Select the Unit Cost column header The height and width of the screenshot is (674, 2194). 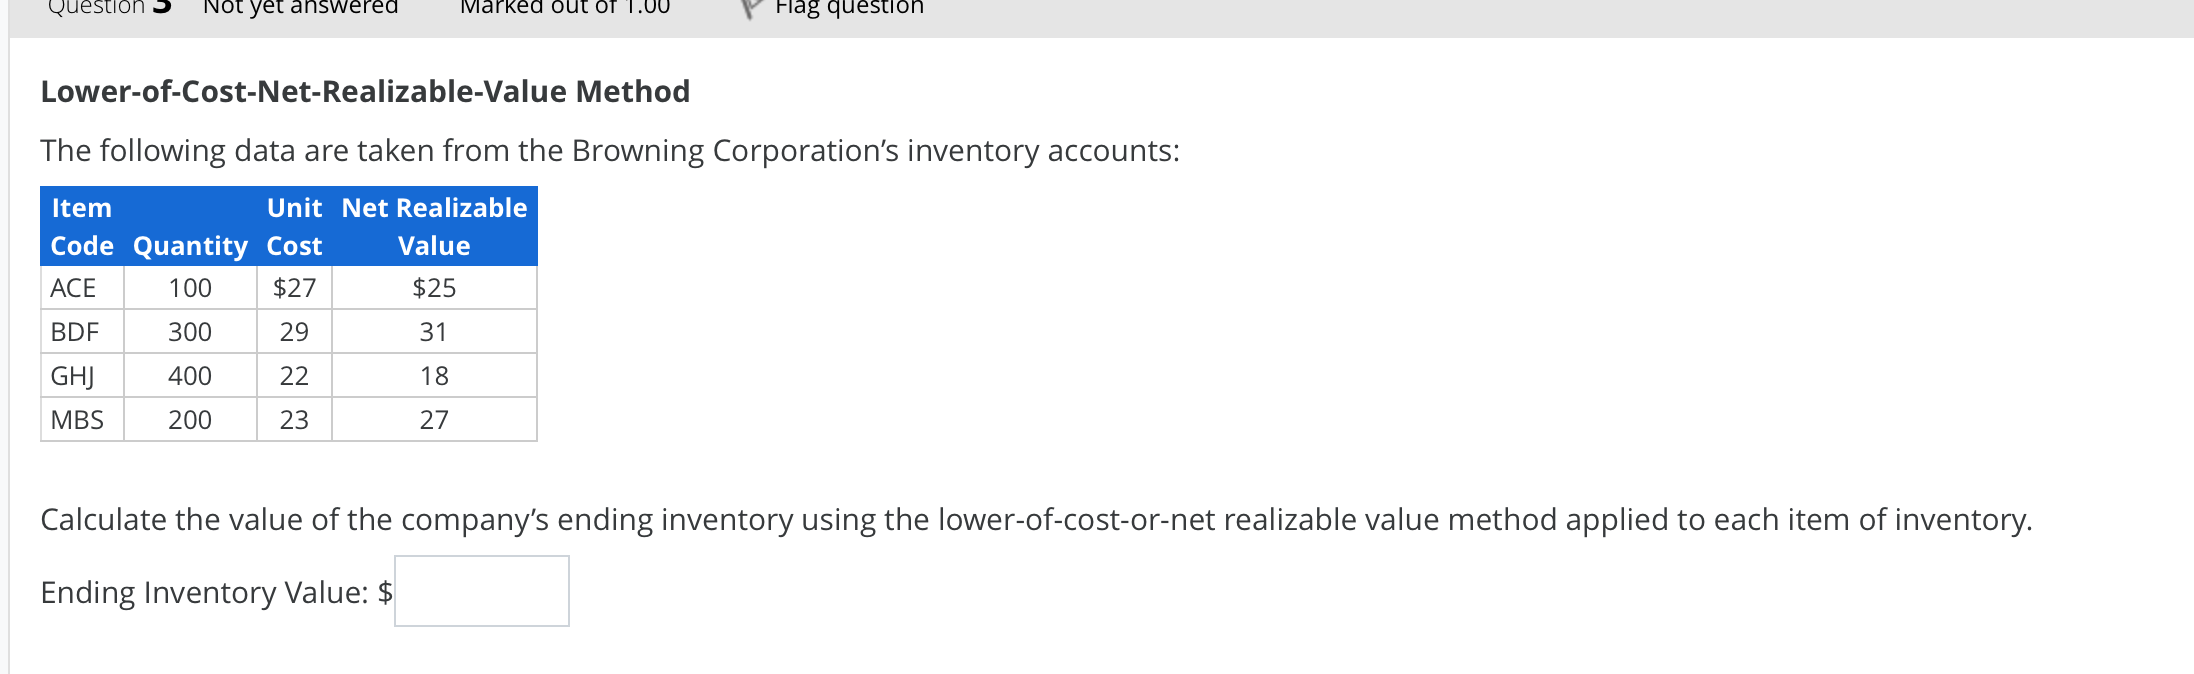tap(293, 226)
